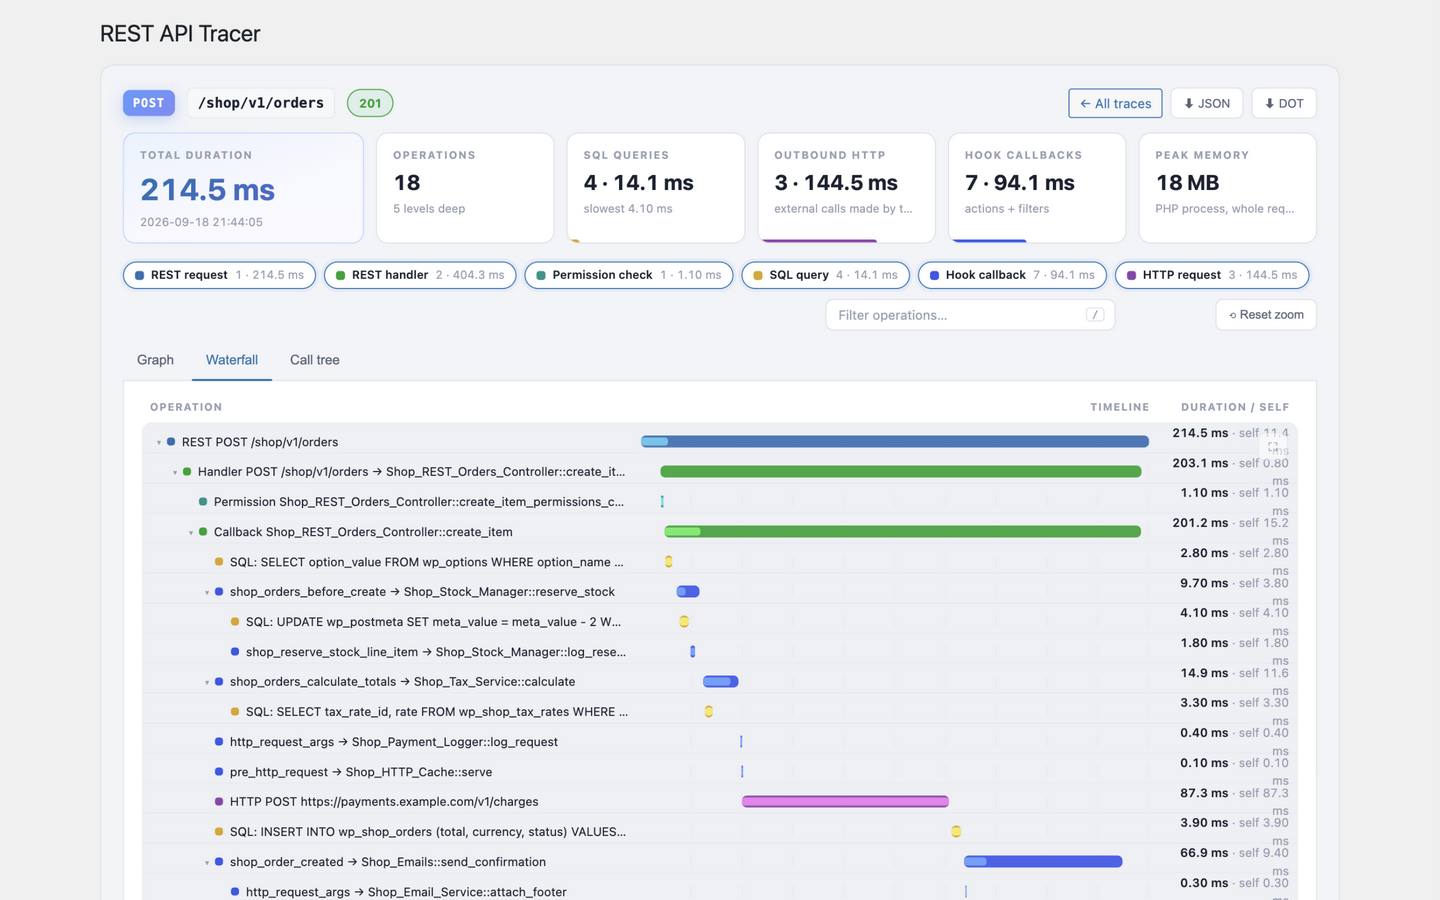Image resolution: width=1440 pixels, height=900 pixels.
Task: Select the Permission create_item_permissions row
Action: click(719, 502)
